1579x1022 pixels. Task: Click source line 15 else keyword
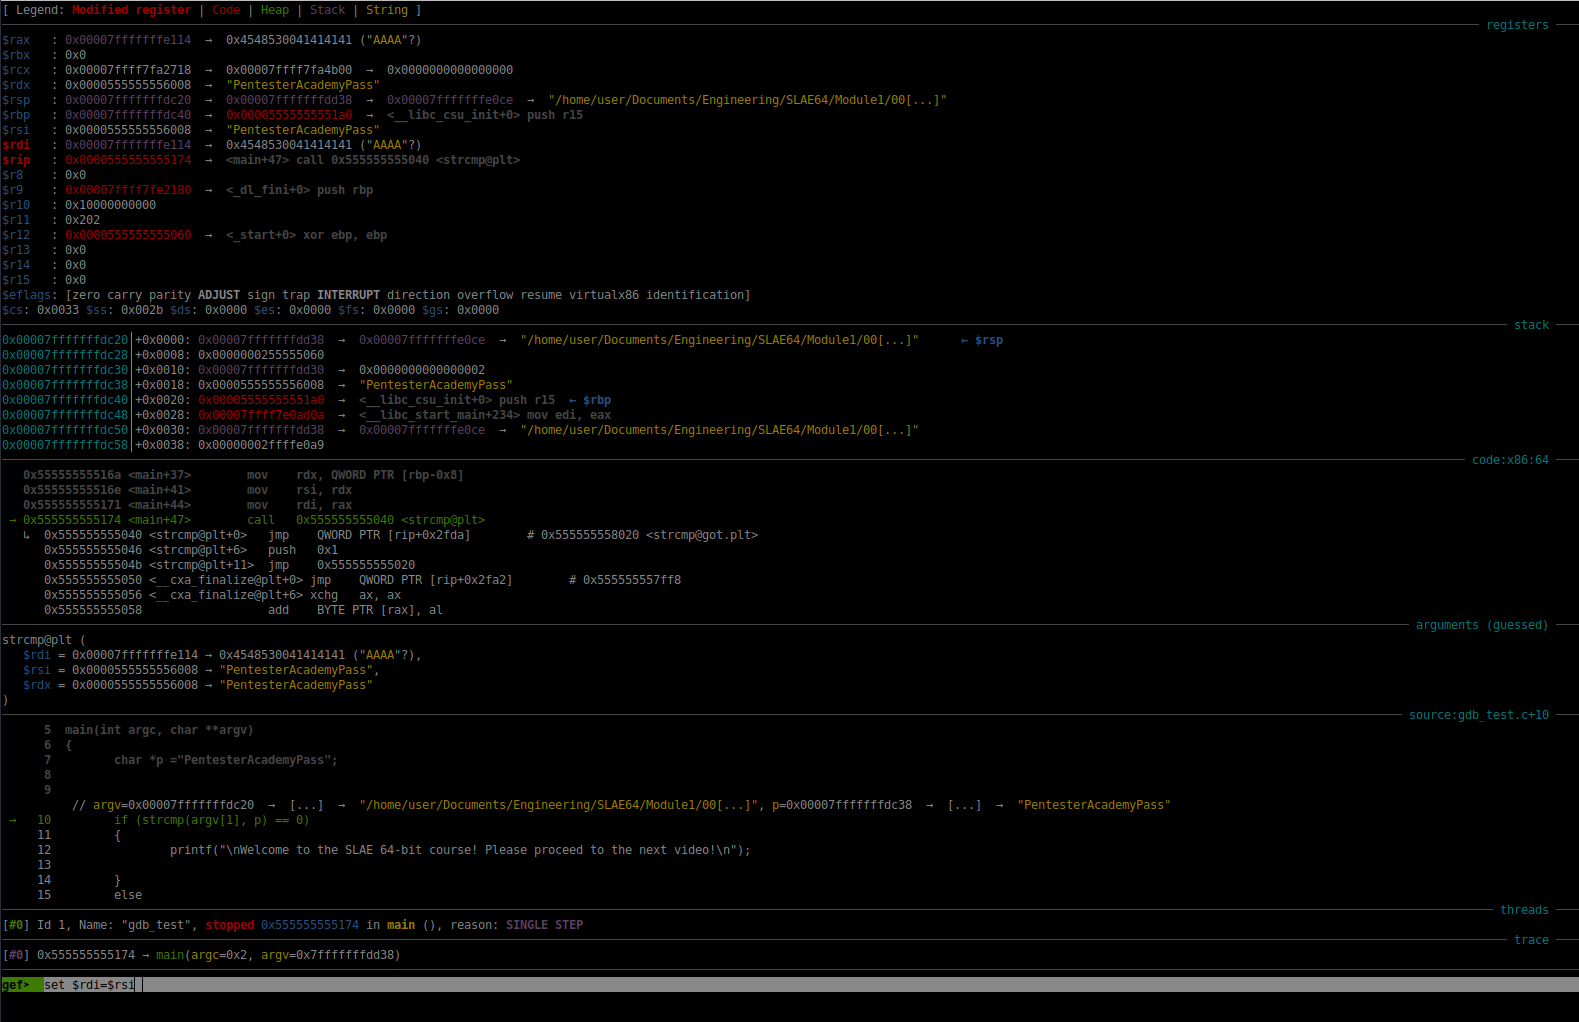coord(128,895)
